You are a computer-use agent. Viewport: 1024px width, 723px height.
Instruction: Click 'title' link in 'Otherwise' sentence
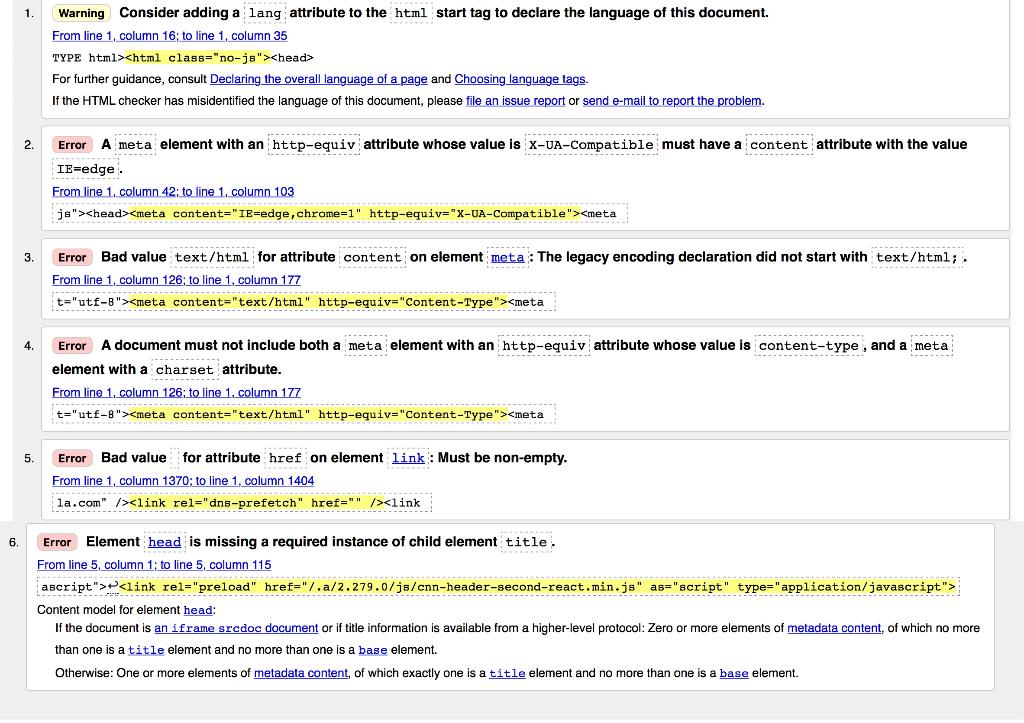(x=507, y=673)
